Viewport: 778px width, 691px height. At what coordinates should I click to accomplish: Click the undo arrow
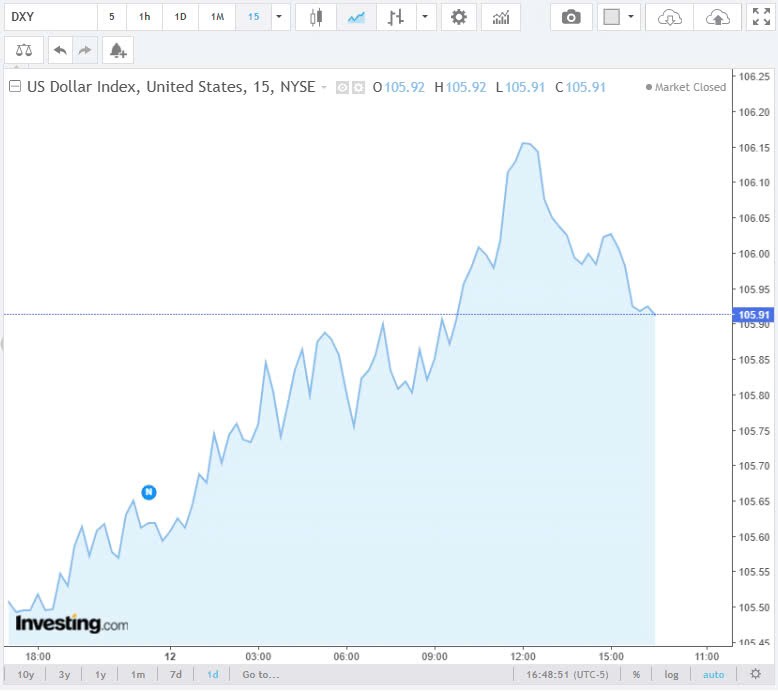point(61,50)
